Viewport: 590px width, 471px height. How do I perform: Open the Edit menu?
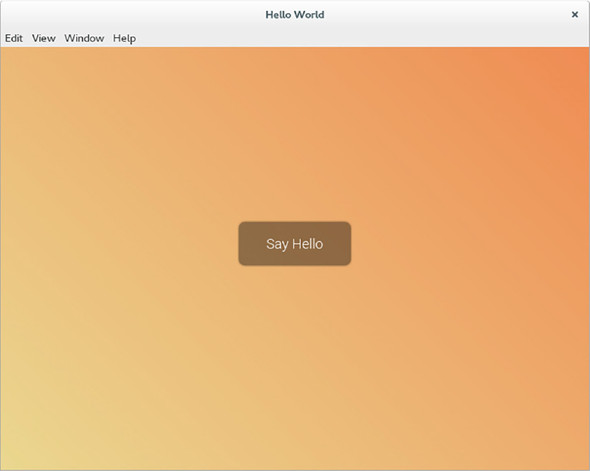coord(14,38)
